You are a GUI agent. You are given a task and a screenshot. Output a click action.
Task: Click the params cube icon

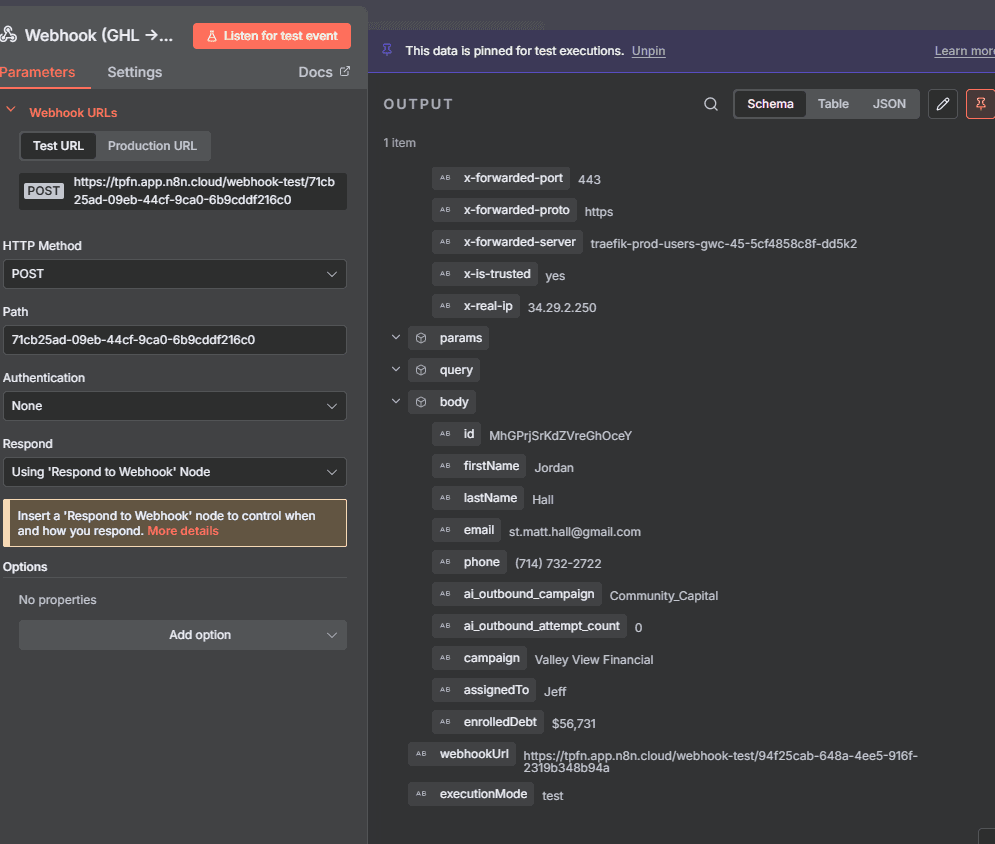[421, 338]
